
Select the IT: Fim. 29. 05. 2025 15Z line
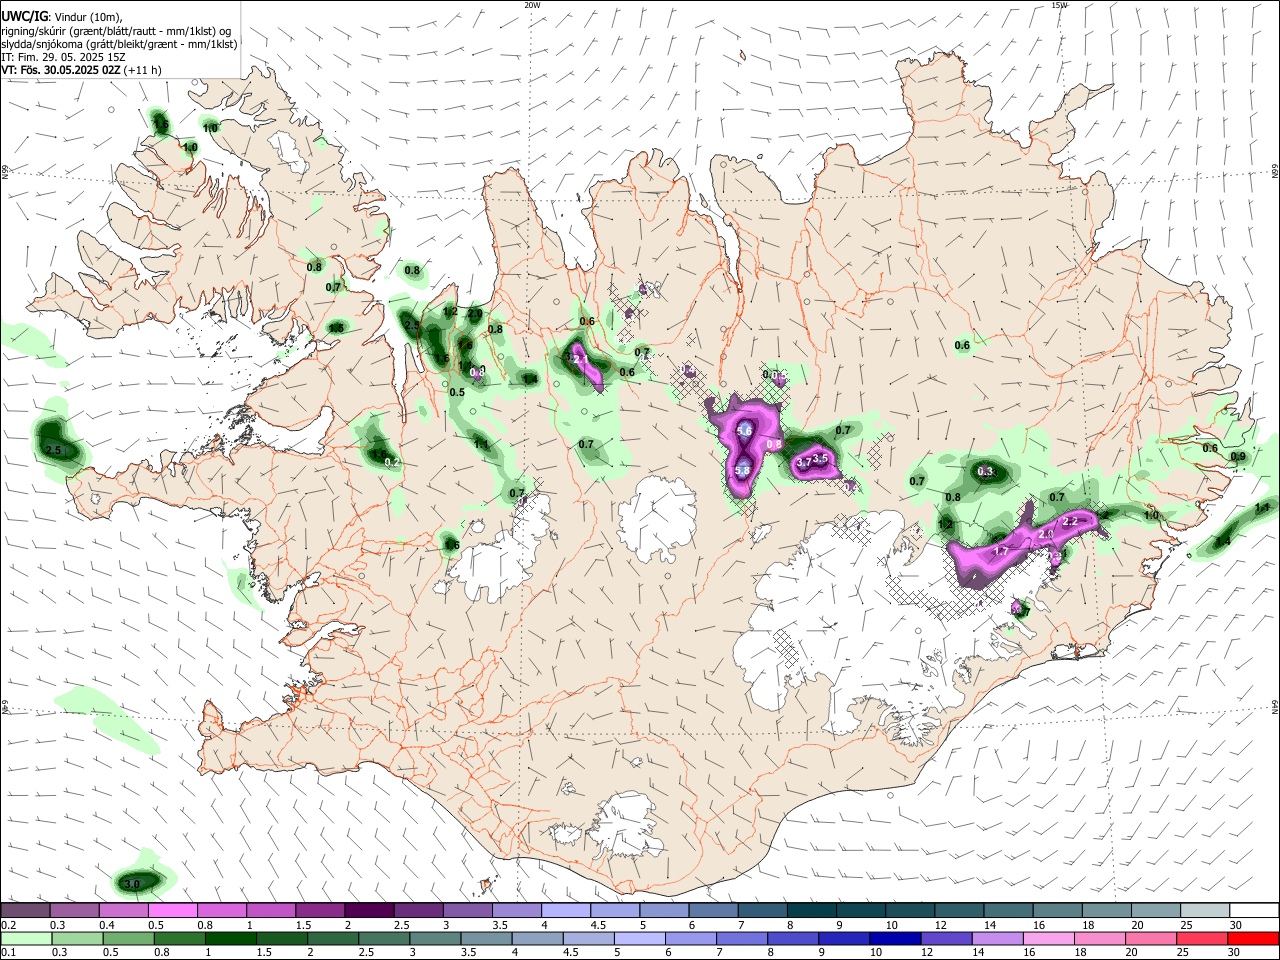(x=63, y=57)
